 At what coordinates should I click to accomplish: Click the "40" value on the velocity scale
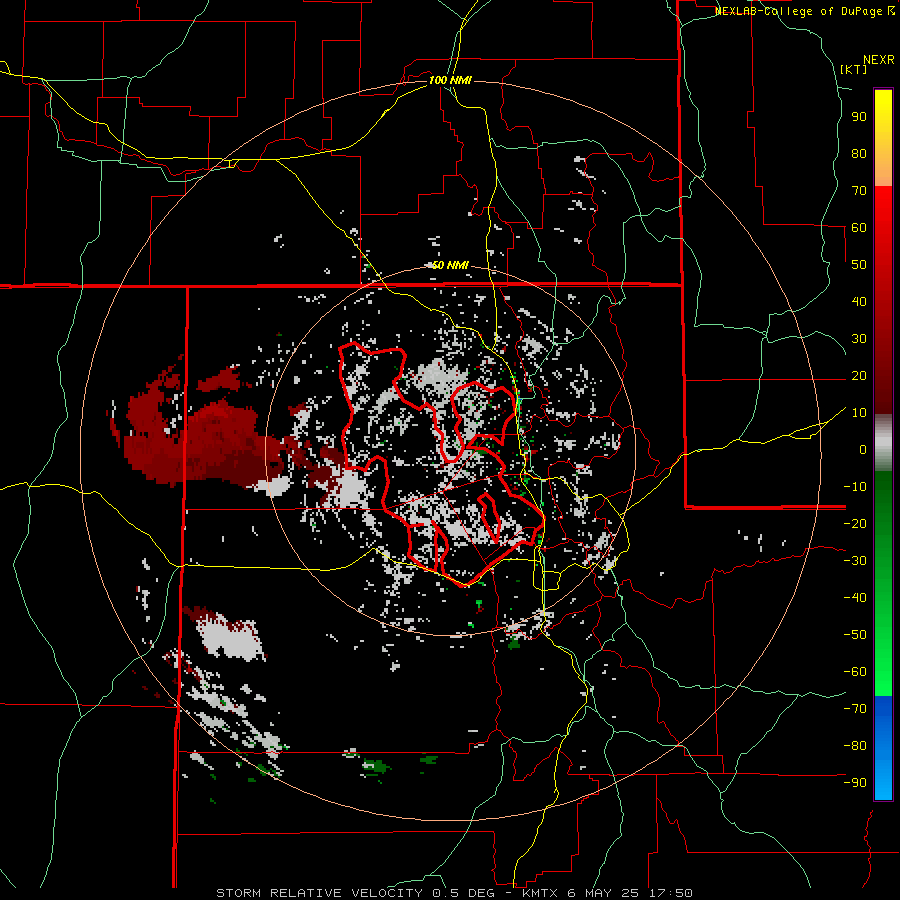859,302
